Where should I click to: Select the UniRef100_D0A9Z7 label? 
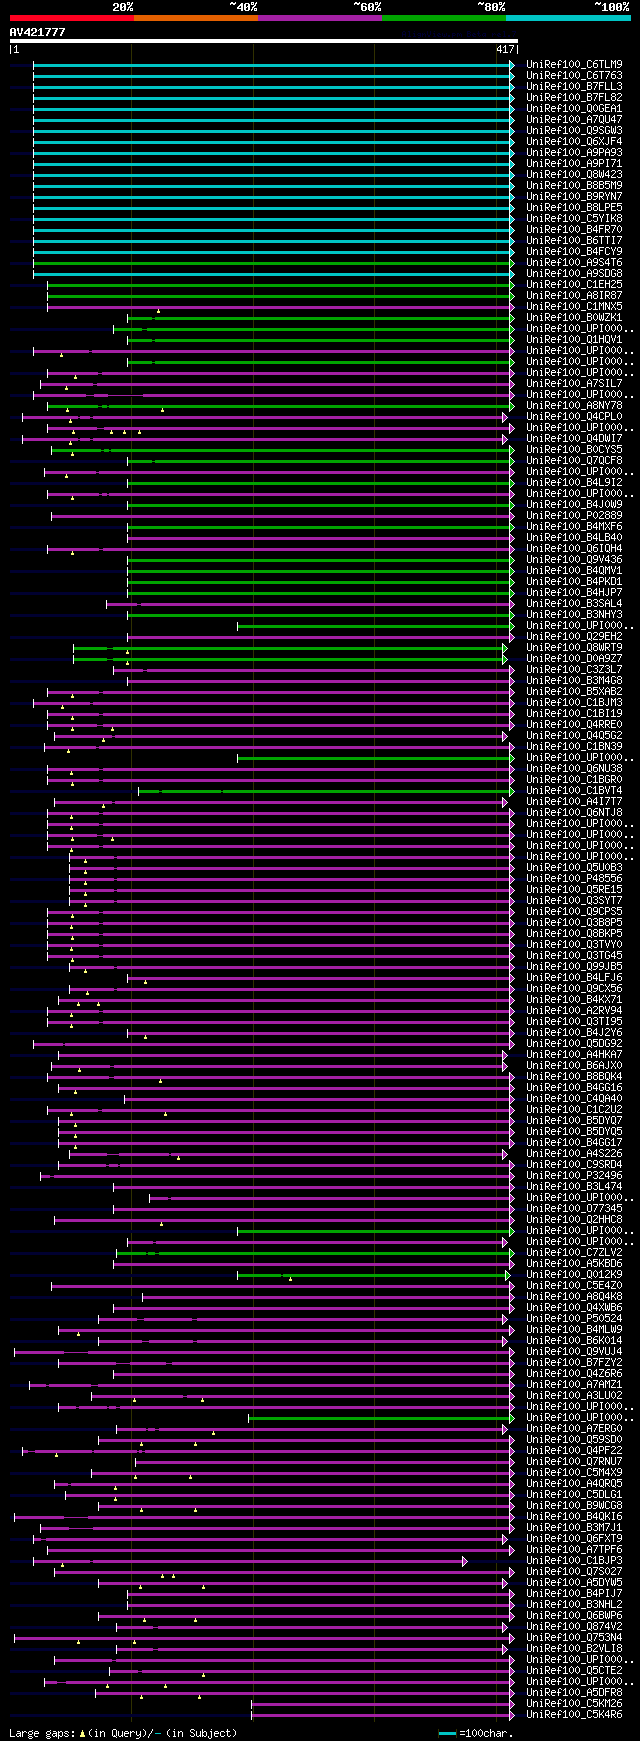(x=574, y=659)
